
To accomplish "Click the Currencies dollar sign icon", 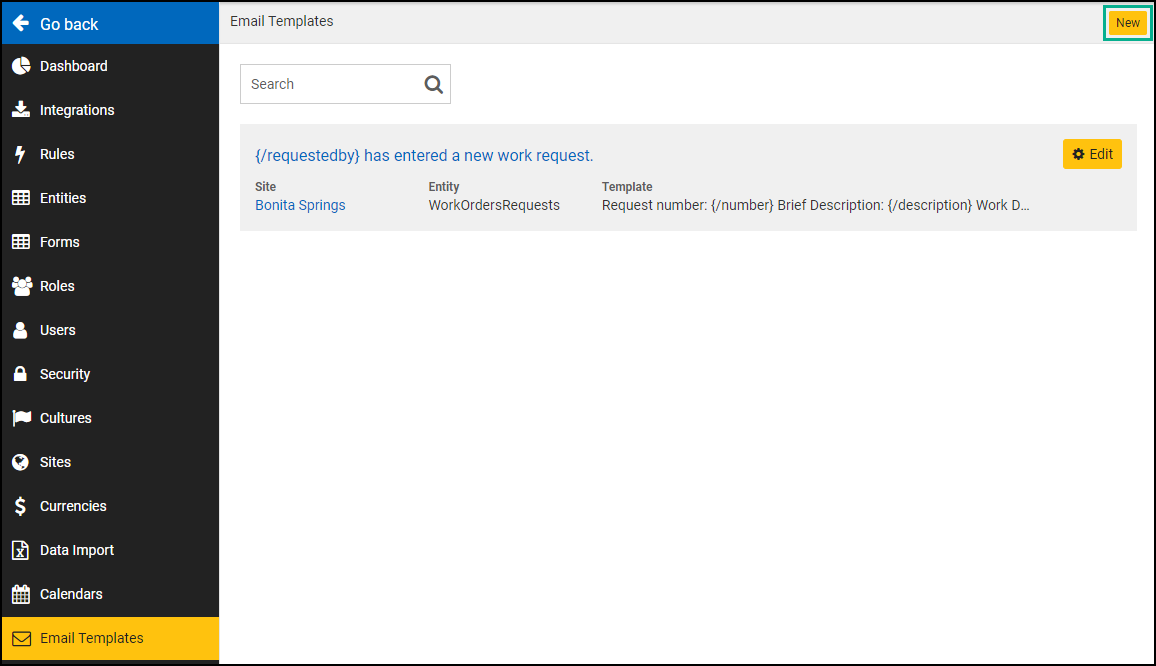I will pyautogui.click(x=20, y=506).
